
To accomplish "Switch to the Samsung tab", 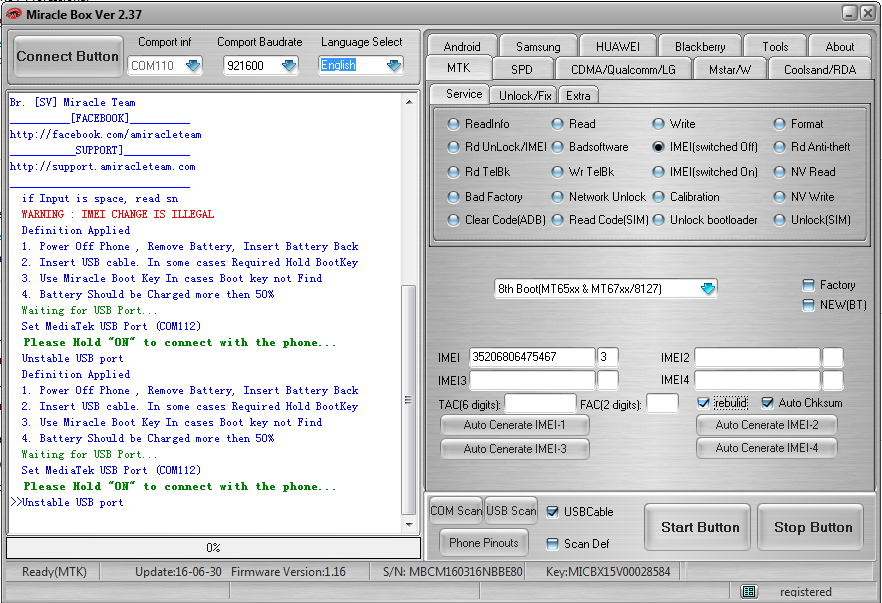I will 538,47.
